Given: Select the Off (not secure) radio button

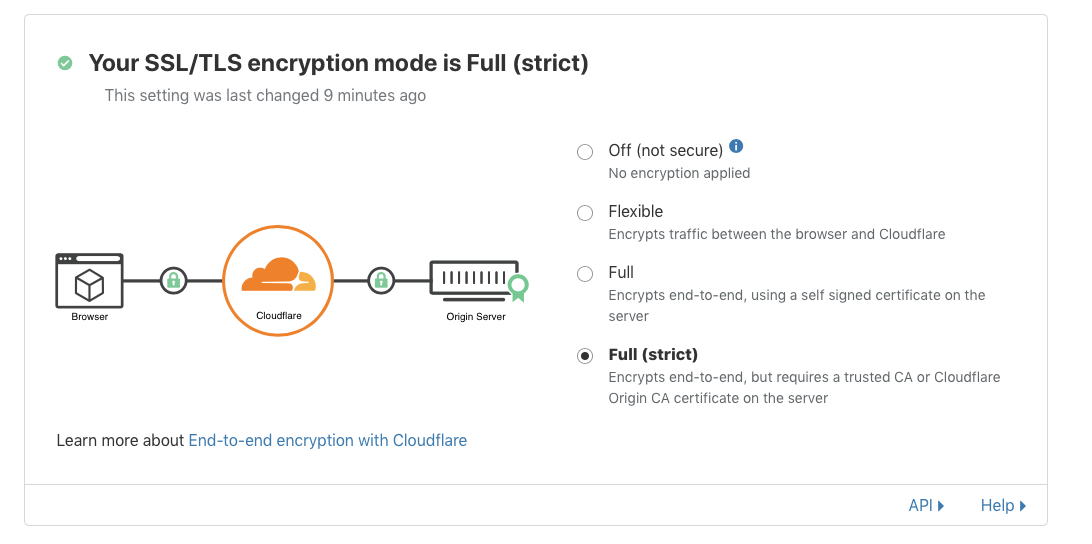Looking at the screenshot, I should (585, 152).
